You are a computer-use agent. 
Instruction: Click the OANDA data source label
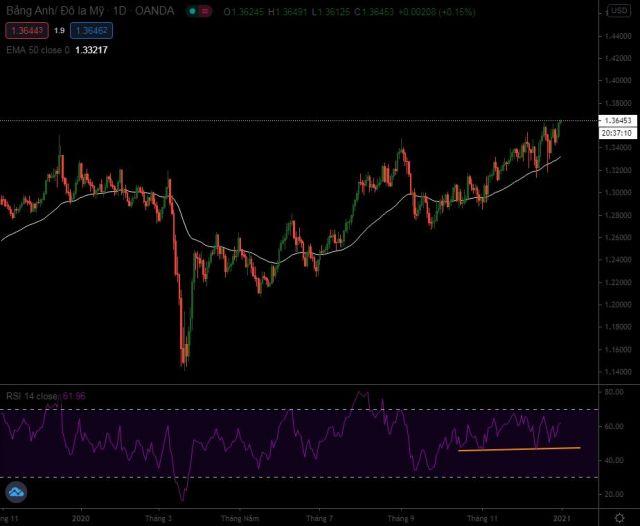point(154,11)
